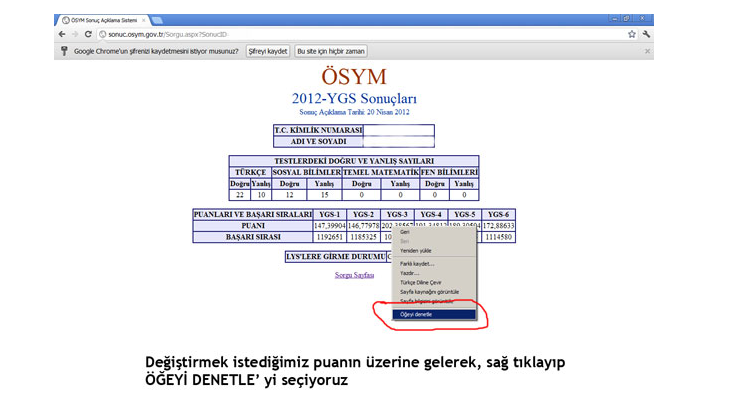Click the 2012-YGS Sonuçları title

tap(354, 99)
